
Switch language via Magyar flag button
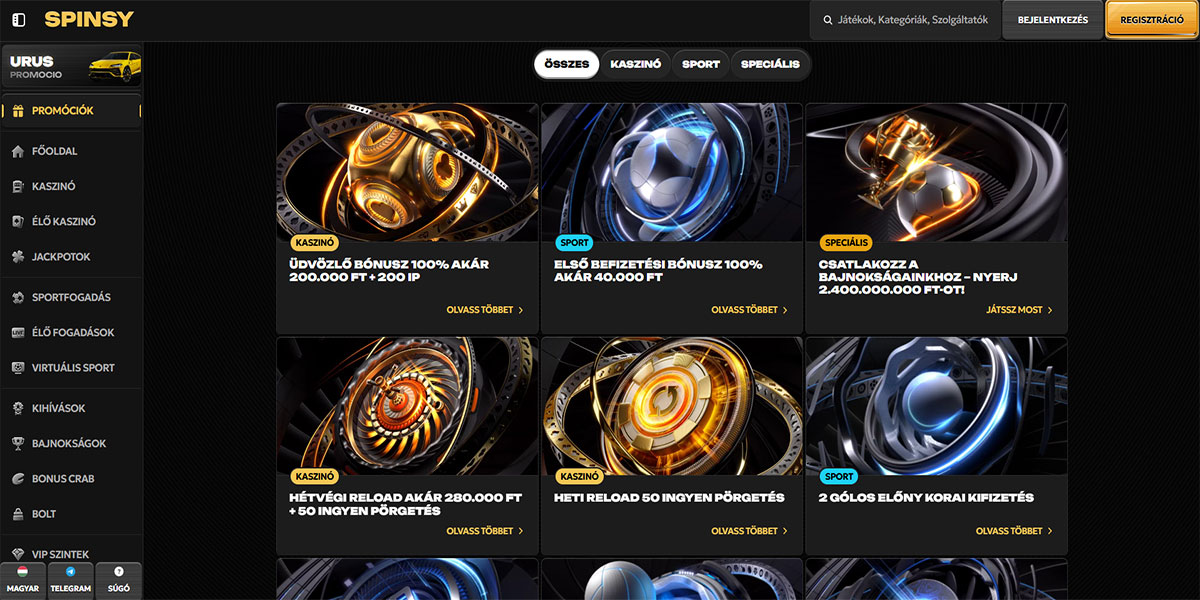22,580
